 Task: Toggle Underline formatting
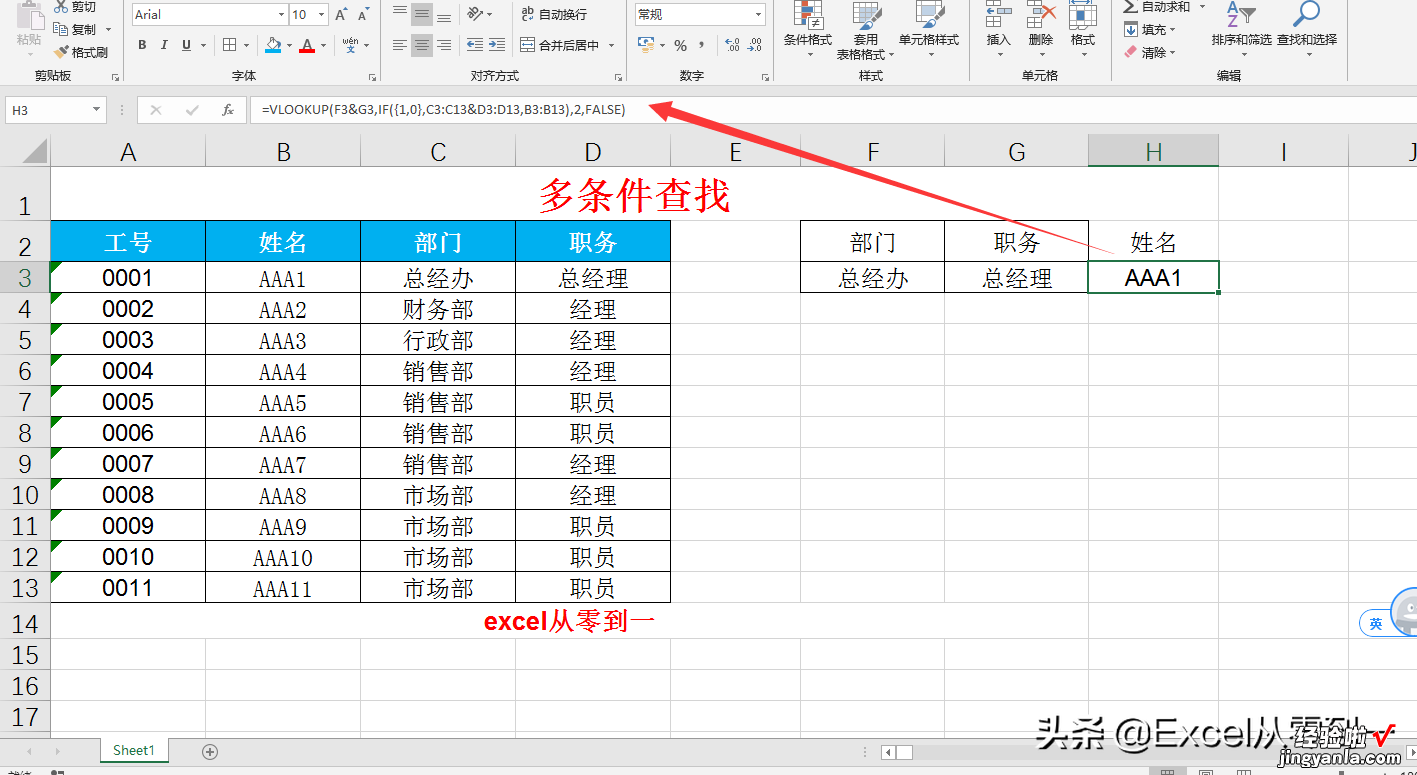pyautogui.click(x=187, y=45)
